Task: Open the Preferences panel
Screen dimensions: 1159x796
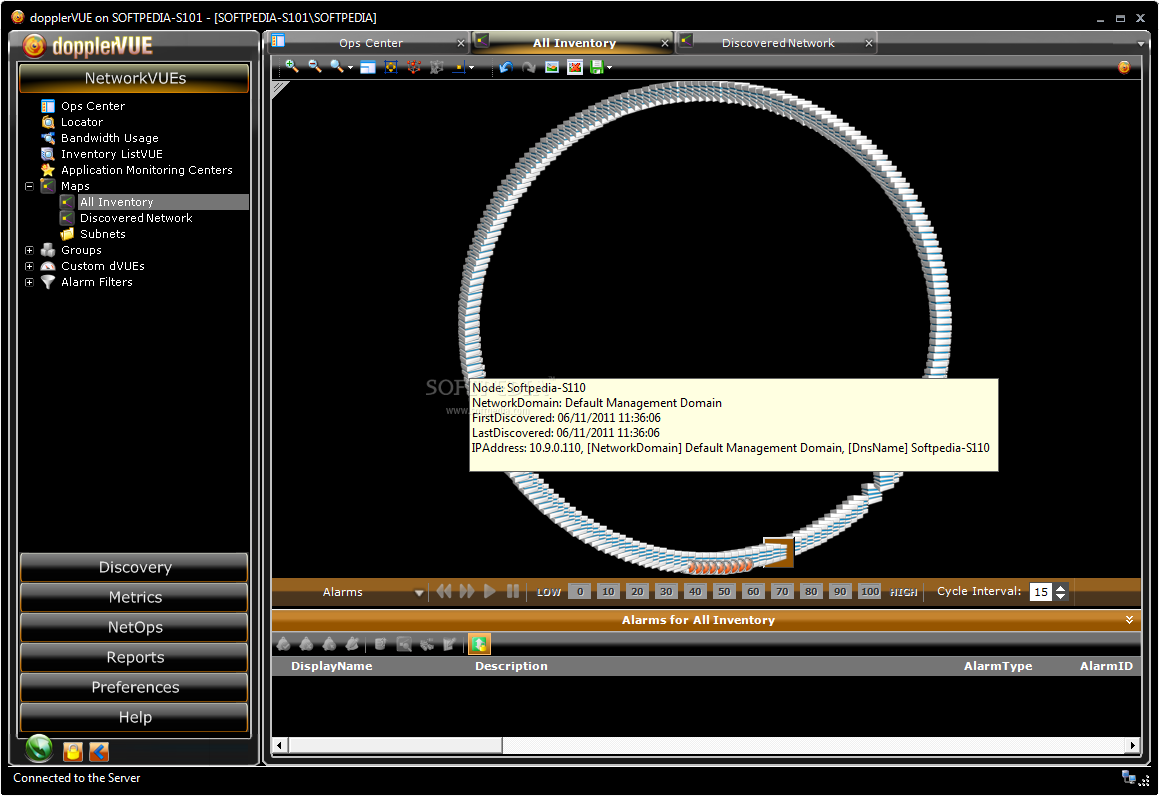Action: pyautogui.click(x=135, y=687)
